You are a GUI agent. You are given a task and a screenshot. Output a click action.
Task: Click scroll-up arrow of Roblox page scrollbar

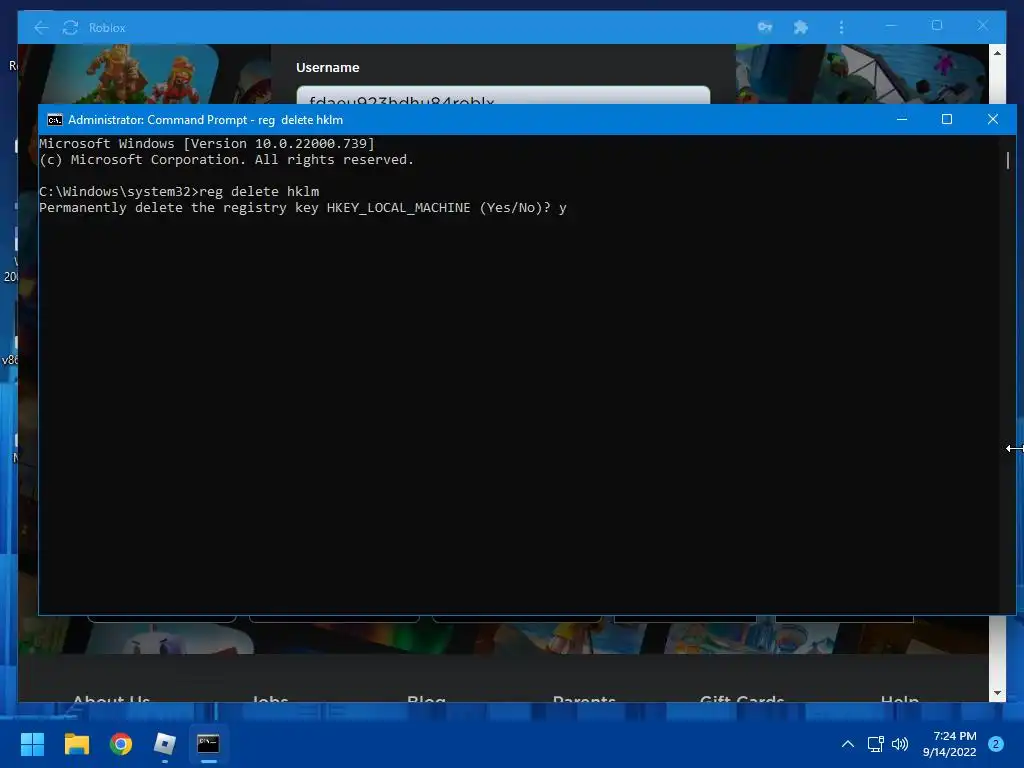(997, 53)
